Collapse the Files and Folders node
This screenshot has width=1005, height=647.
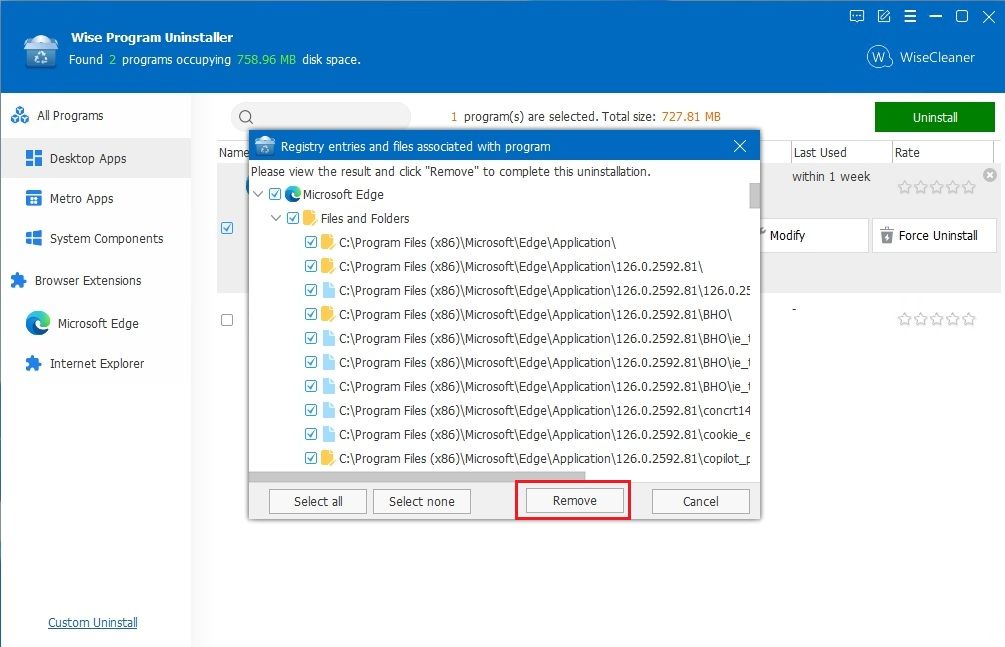point(277,218)
